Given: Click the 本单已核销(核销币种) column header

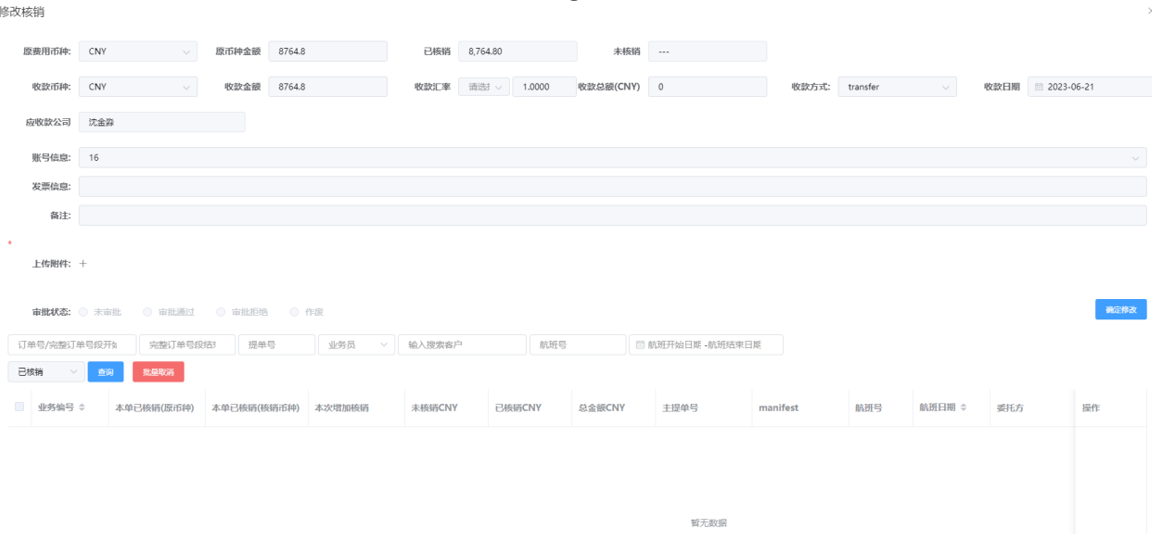Looking at the screenshot, I should pos(256,407).
